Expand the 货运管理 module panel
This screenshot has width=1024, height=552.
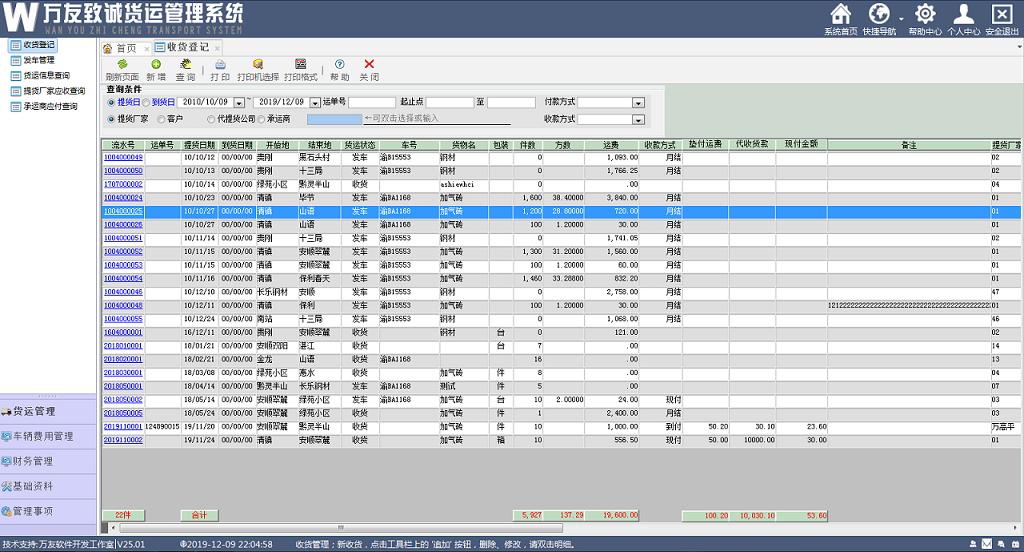pos(48,411)
